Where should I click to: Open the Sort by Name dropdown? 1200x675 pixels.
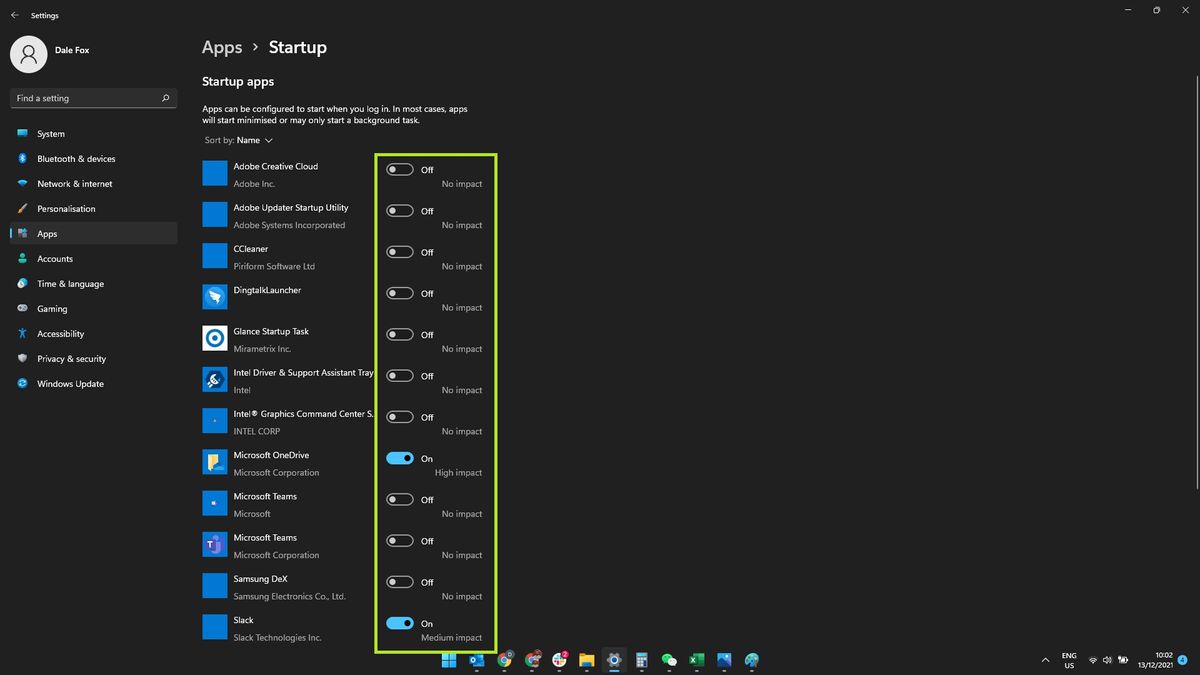240,140
